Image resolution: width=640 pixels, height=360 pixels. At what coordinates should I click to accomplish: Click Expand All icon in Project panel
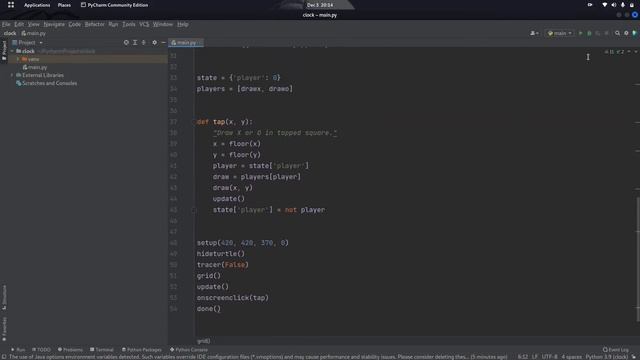(135, 42)
